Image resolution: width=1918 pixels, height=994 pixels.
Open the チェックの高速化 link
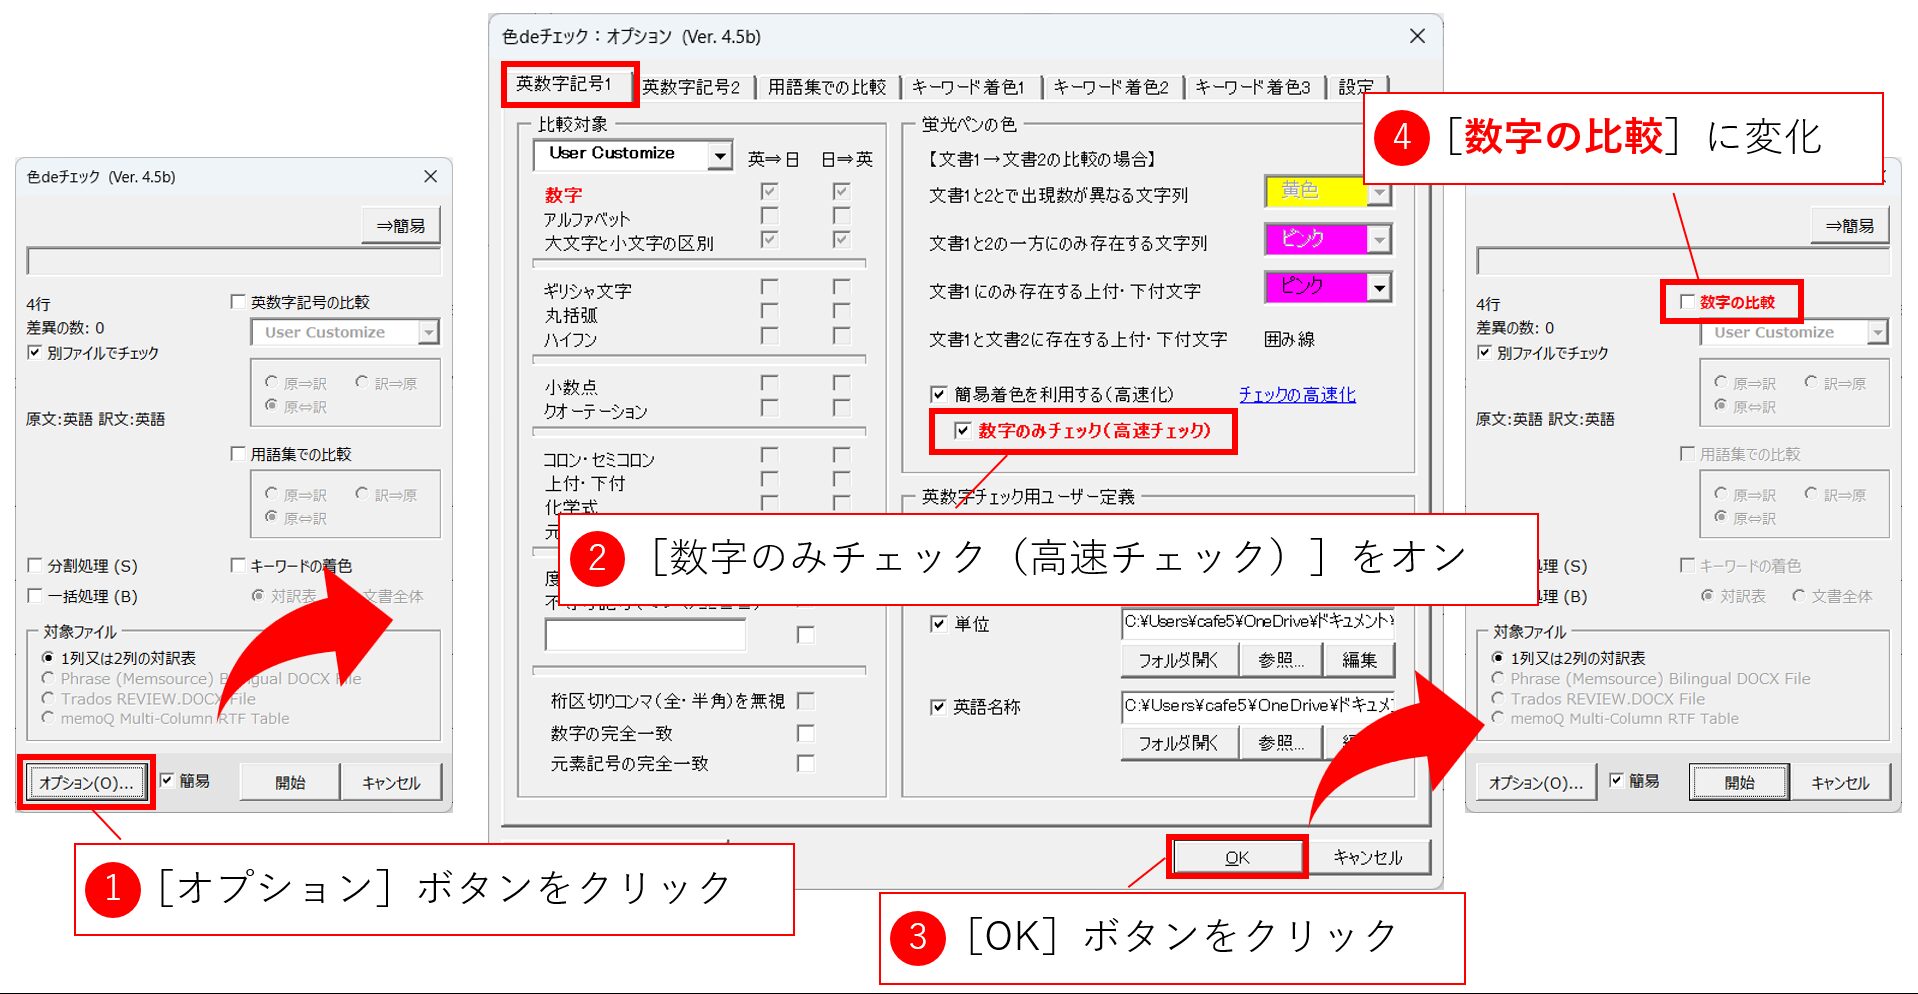click(1297, 394)
